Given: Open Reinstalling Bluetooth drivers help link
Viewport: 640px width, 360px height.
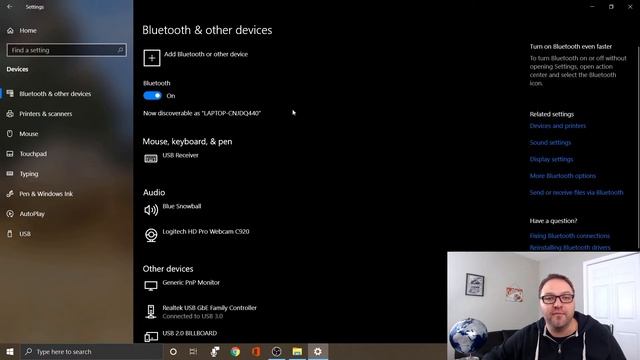Looking at the screenshot, I should (570, 247).
